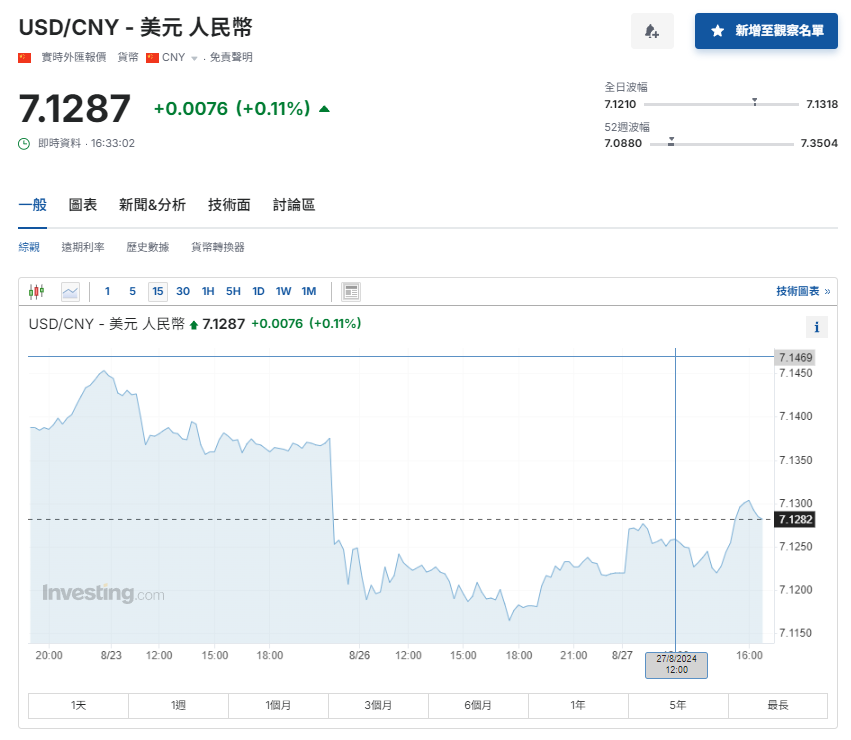Click the China flag beside 實時外匯報價
The height and width of the screenshot is (740, 851).
point(25,58)
